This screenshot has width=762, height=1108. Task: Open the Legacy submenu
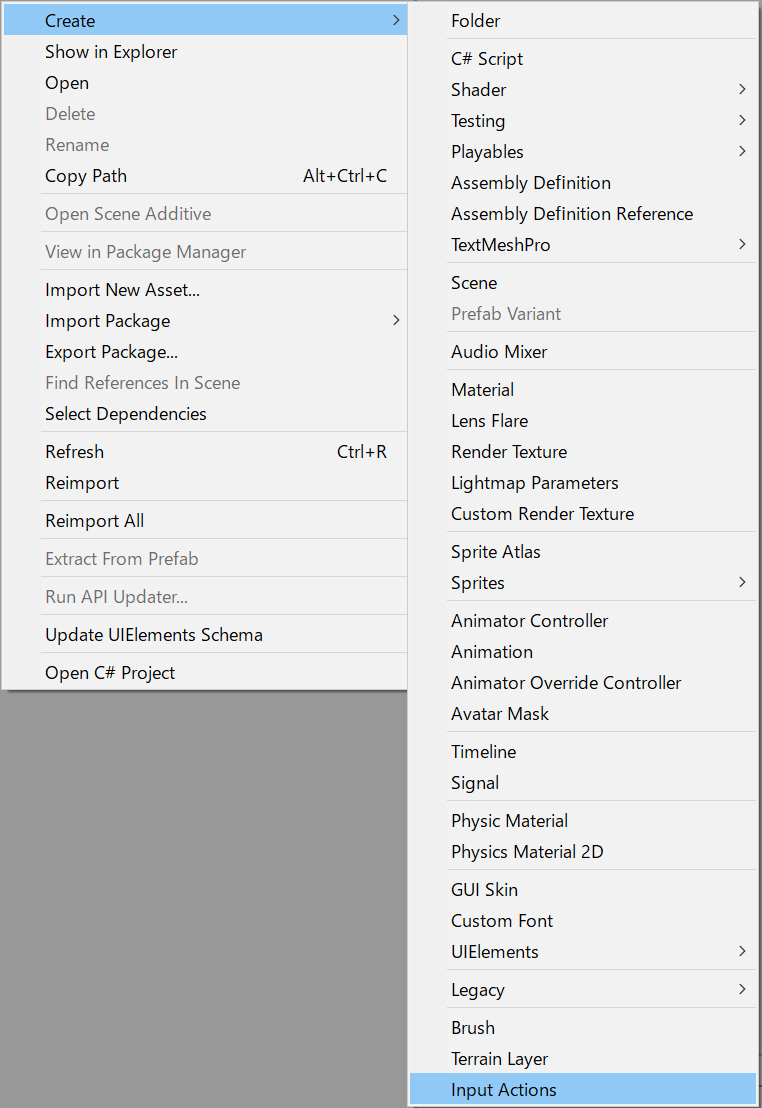click(x=582, y=990)
